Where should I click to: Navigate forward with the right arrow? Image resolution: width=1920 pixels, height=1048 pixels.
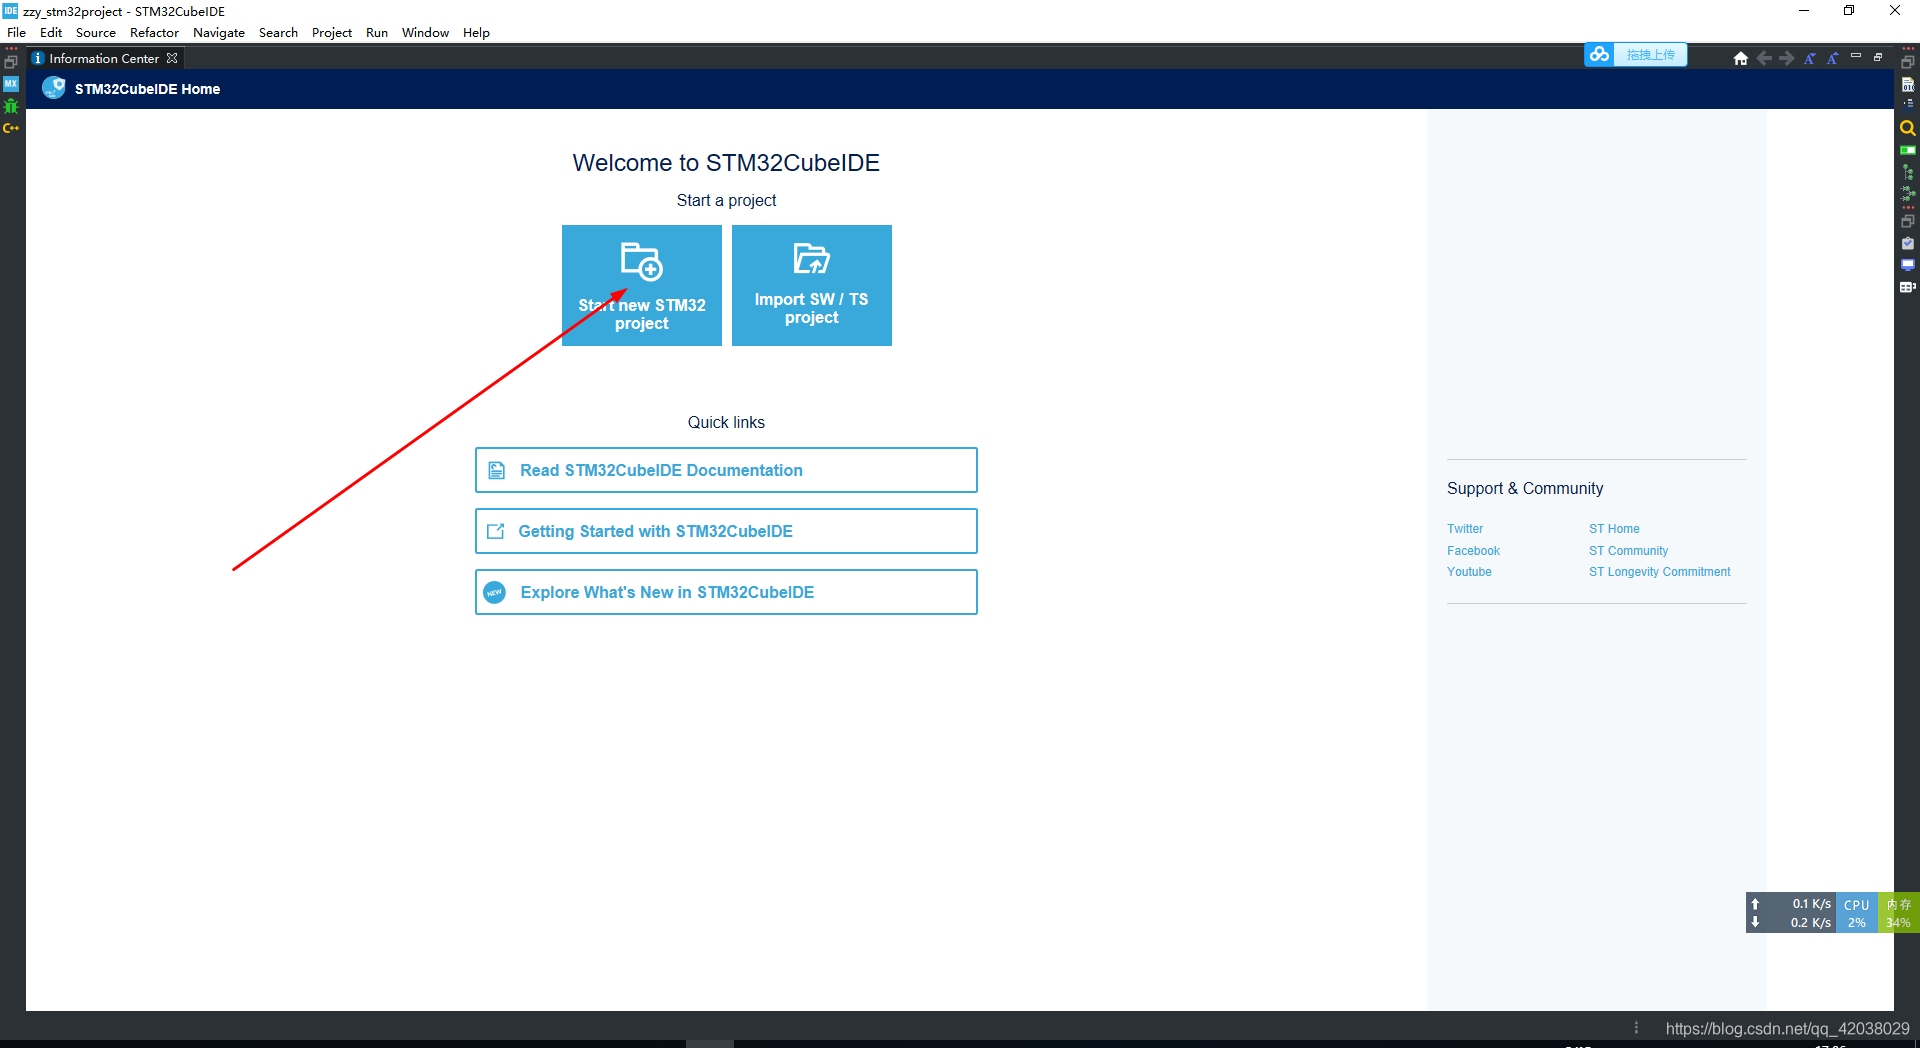point(1786,58)
